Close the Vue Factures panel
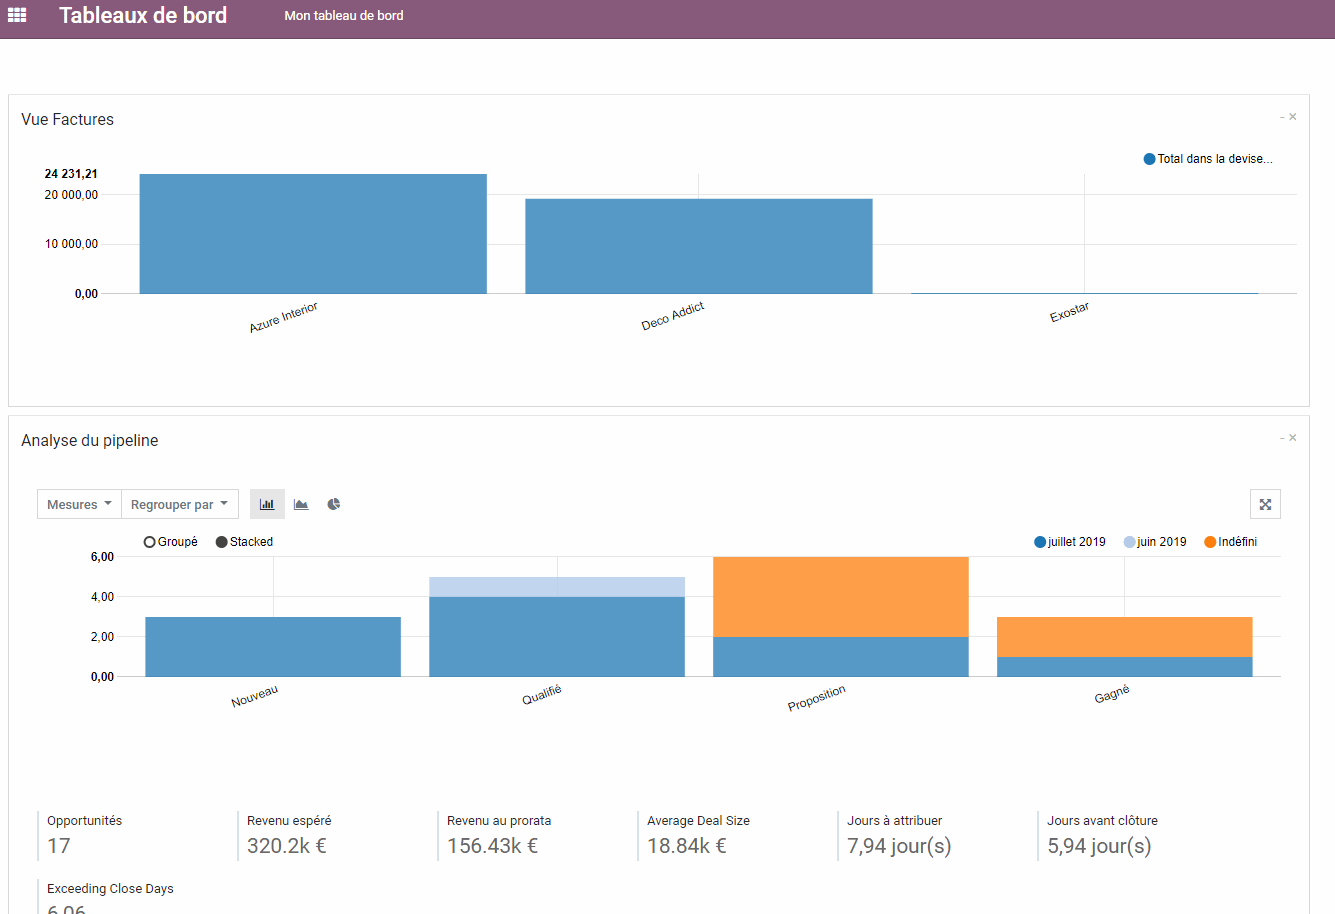The width and height of the screenshot is (1335, 914). point(1293,117)
